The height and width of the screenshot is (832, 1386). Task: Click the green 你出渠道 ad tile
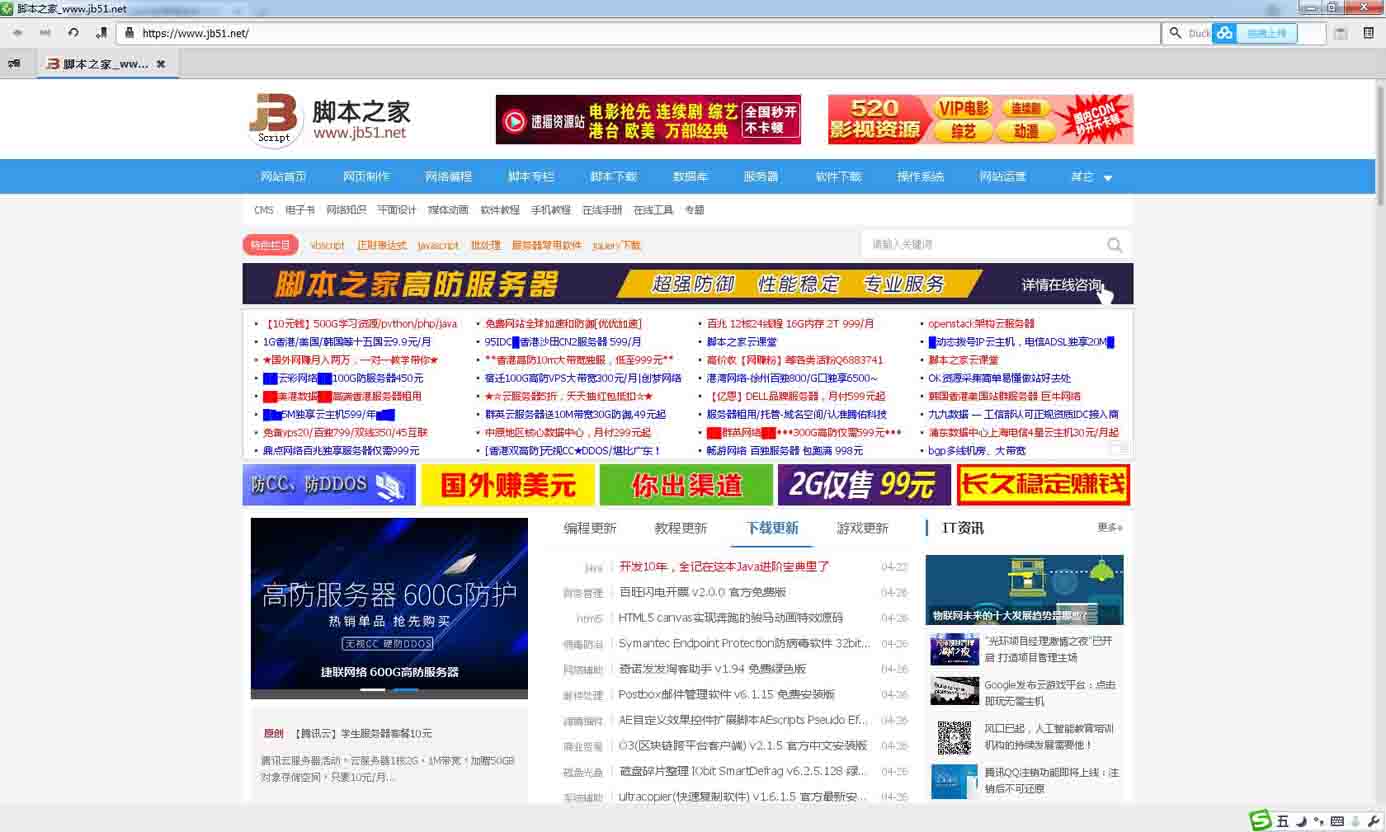[686, 485]
